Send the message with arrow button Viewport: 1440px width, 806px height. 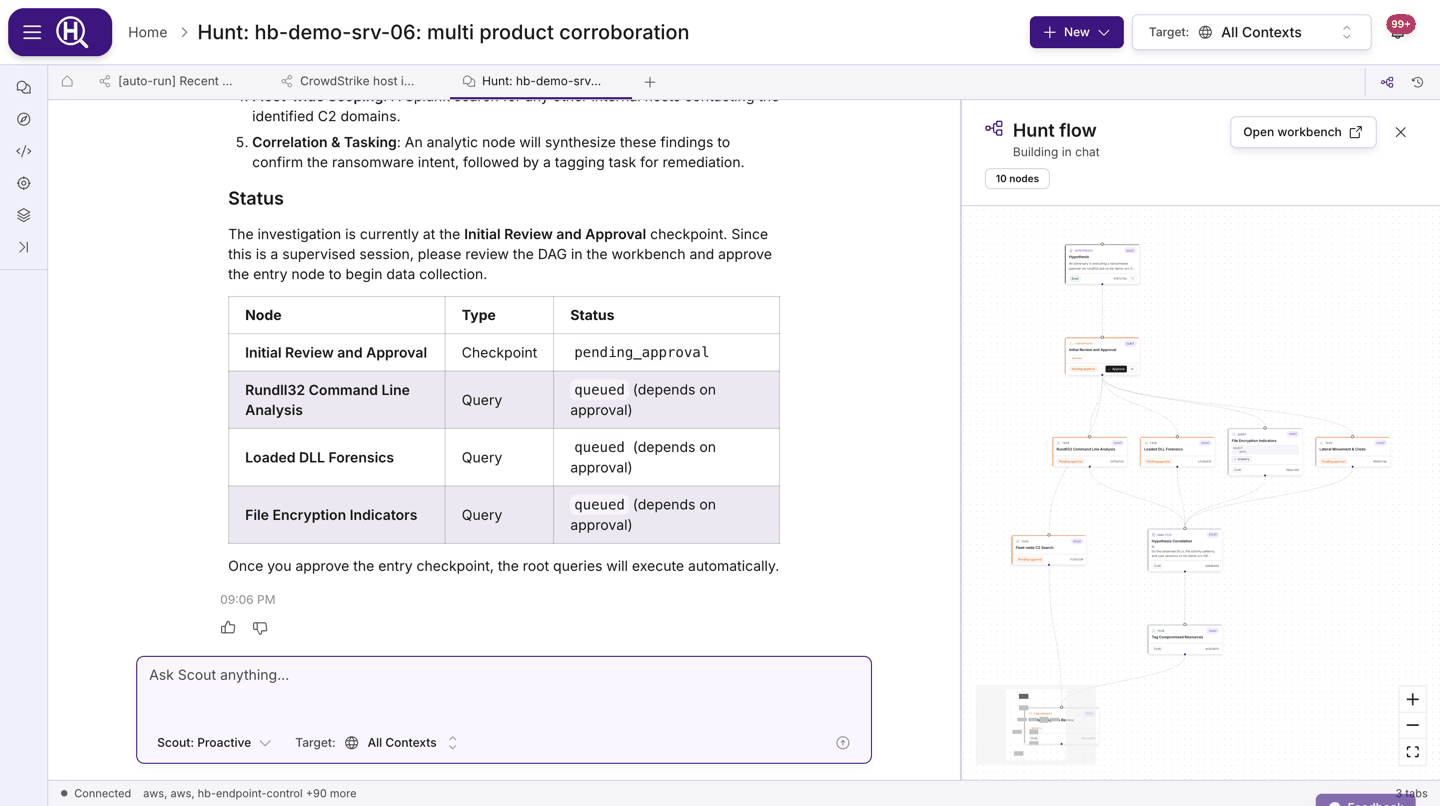(x=843, y=742)
